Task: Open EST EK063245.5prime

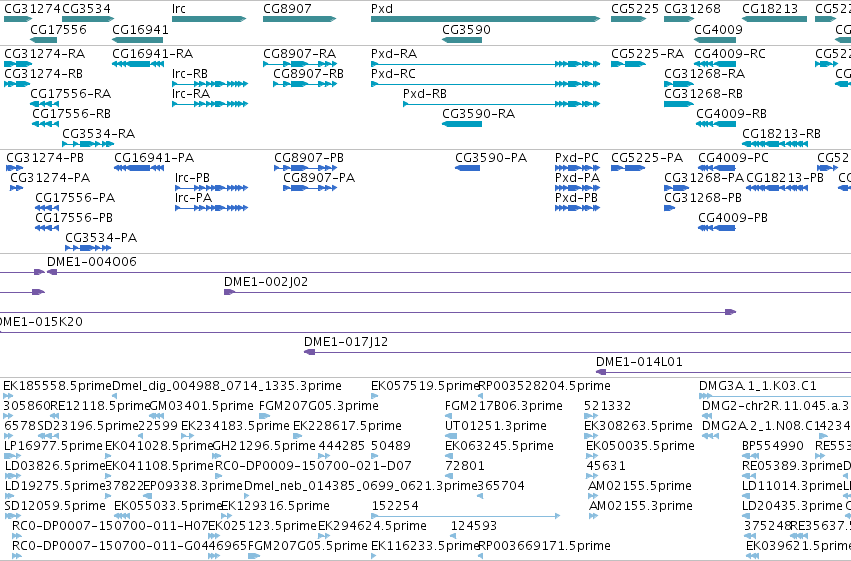Action: click(448, 456)
